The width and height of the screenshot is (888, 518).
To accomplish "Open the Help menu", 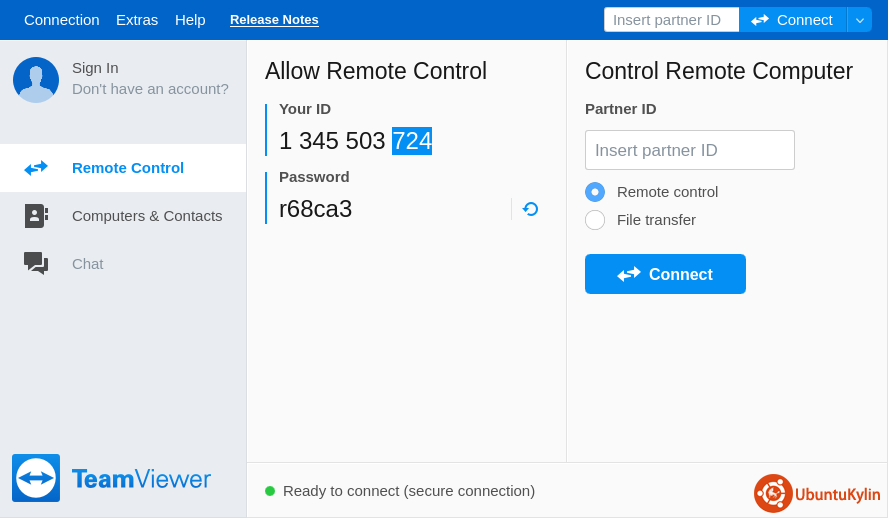I will point(190,20).
